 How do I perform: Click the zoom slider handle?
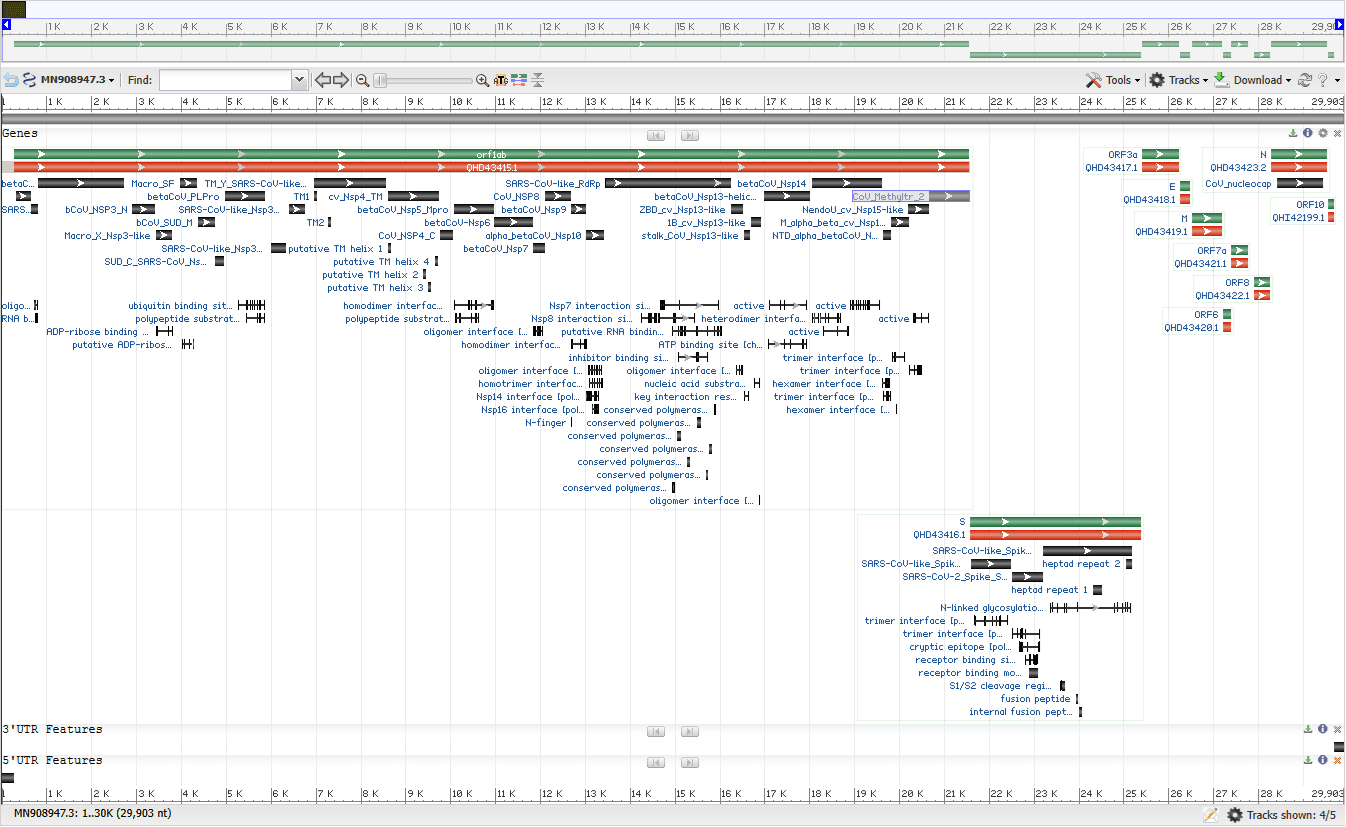coord(381,80)
